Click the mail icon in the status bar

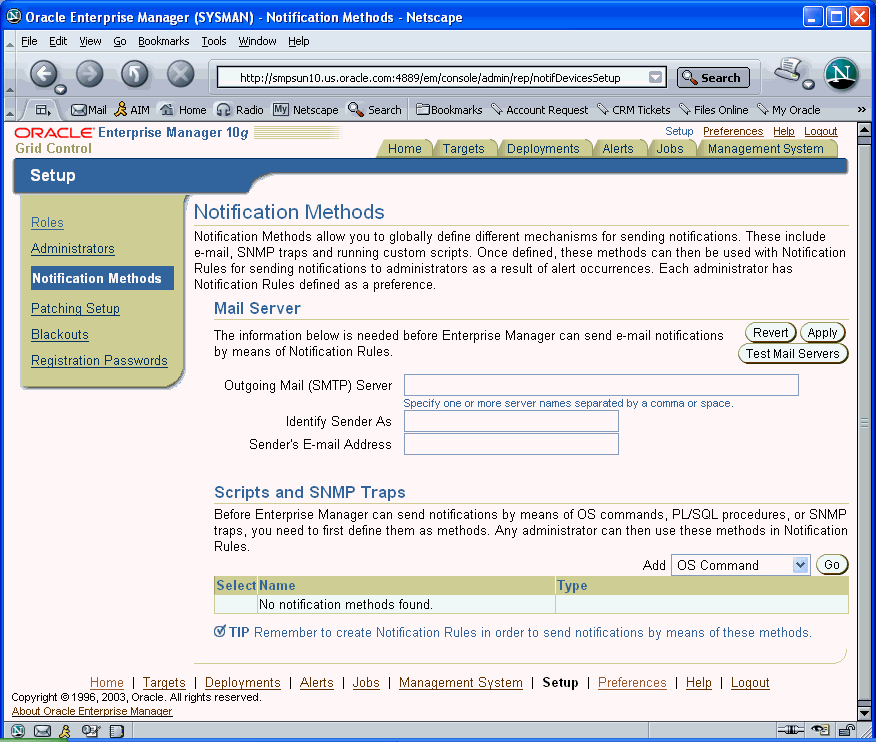[x=41, y=731]
